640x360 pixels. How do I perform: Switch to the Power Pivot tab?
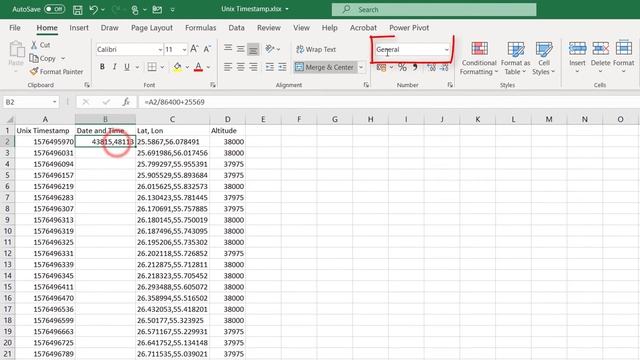409,28
